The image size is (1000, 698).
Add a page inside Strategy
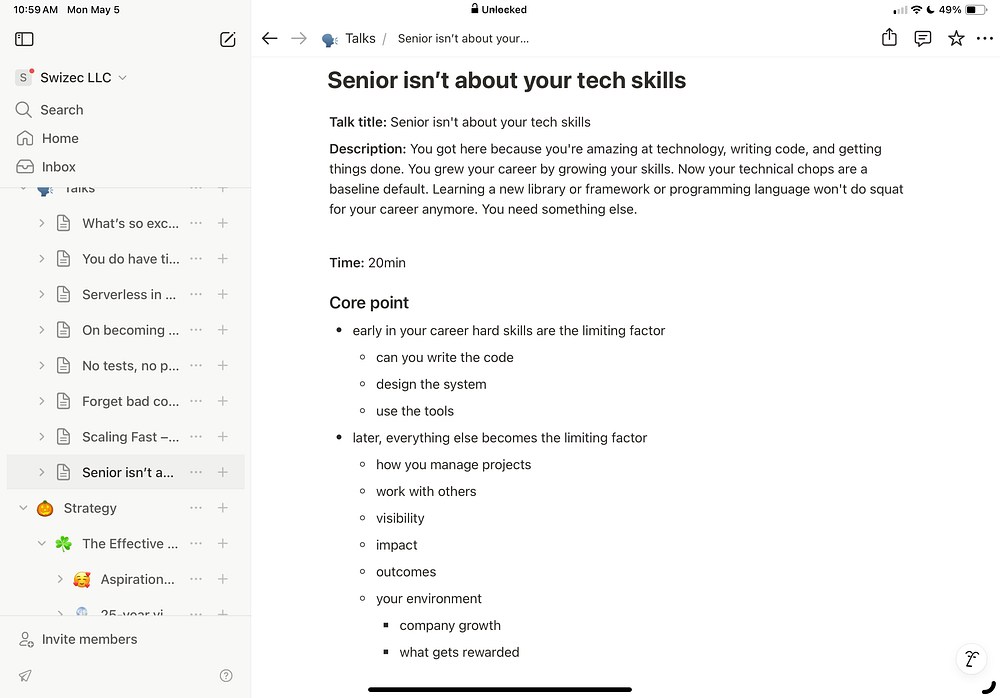tap(223, 508)
